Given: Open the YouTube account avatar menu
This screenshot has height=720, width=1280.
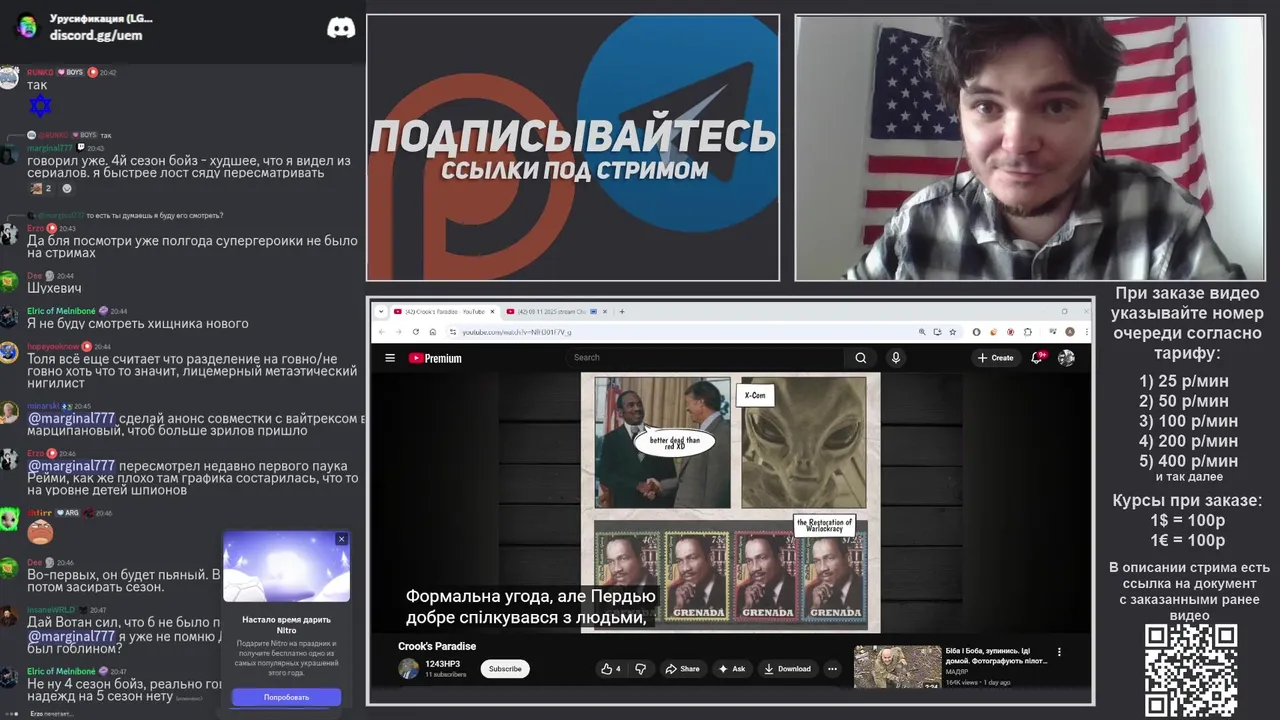Looking at the screenshot, I should tap(1067, 358).
